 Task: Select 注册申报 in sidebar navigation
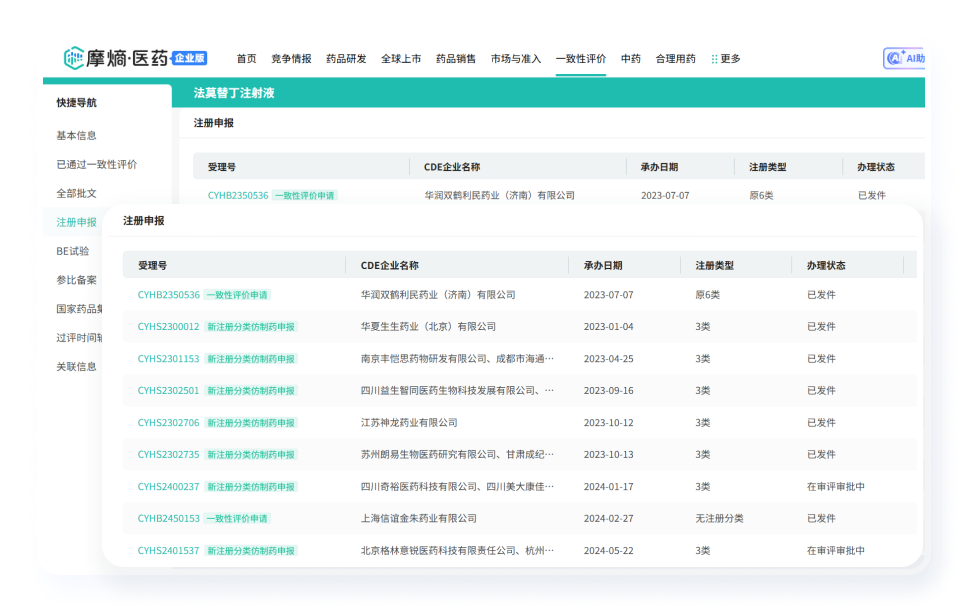77,222
